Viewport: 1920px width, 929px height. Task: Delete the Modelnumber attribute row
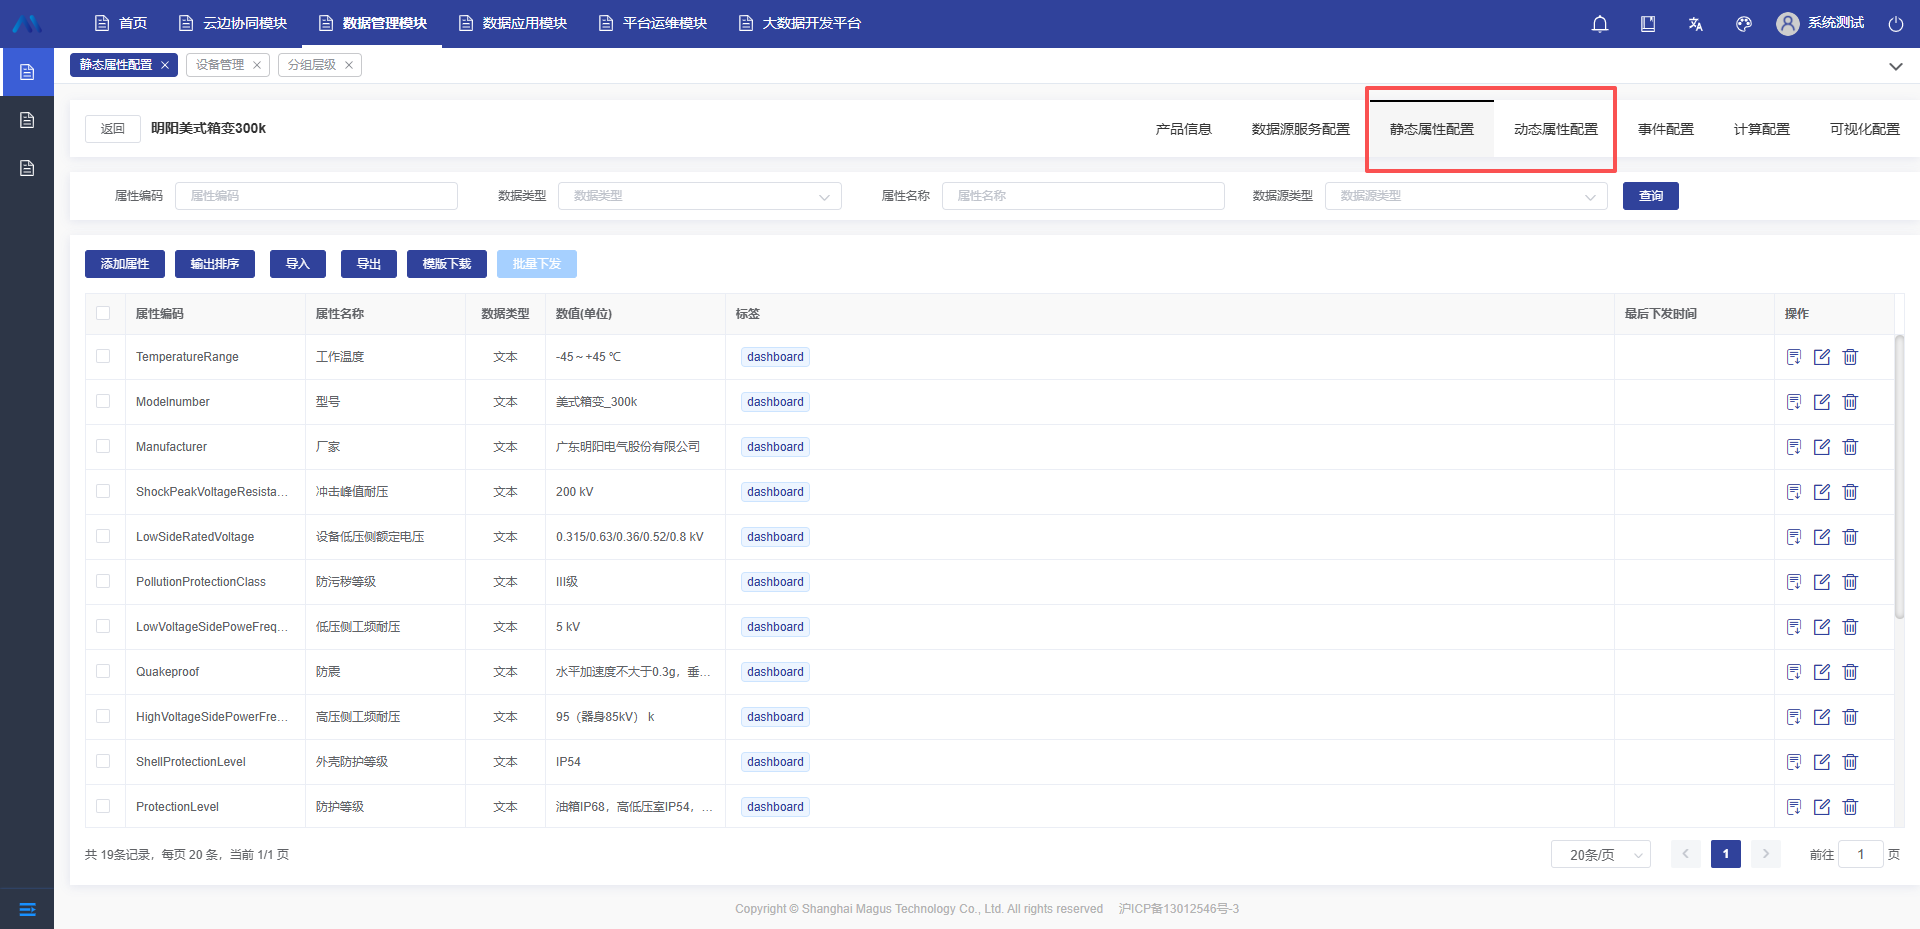click(x=1850, y=402)
